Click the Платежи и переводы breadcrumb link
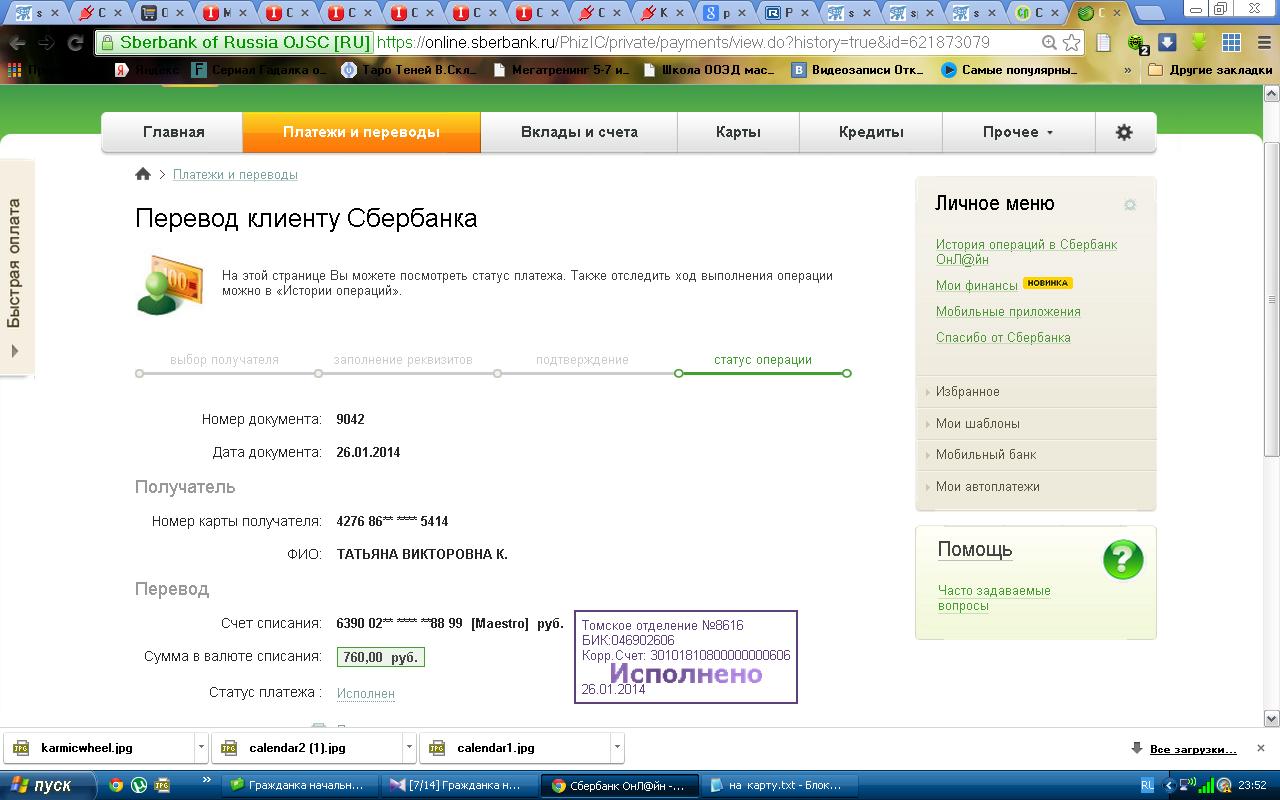 [235, 175]
